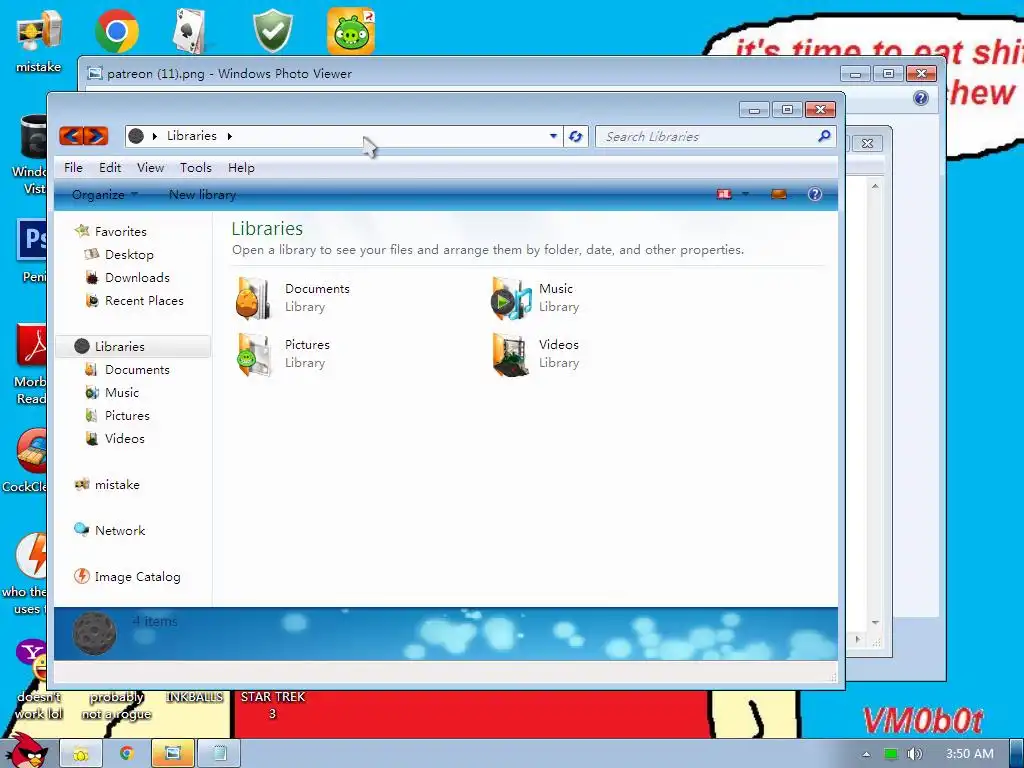Screen dimensions: 1024x768
Task: Select Documents in the navigation tree
Action: tap(128, 370)
